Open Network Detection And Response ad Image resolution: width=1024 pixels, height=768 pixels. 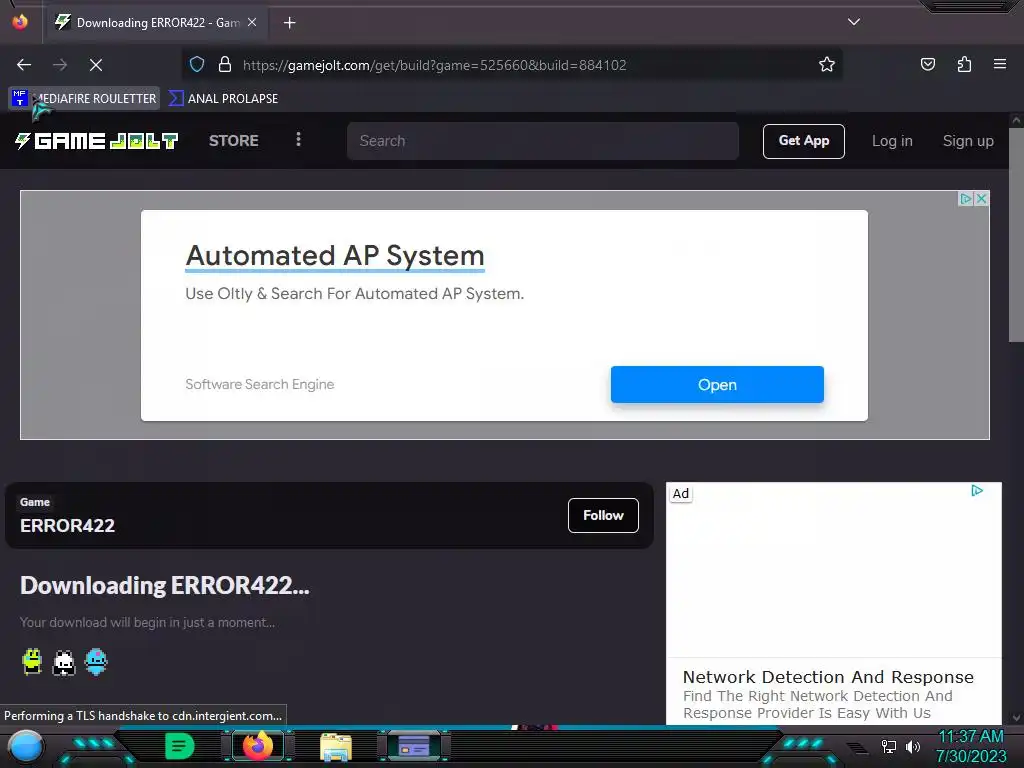[x=828, y=677]
